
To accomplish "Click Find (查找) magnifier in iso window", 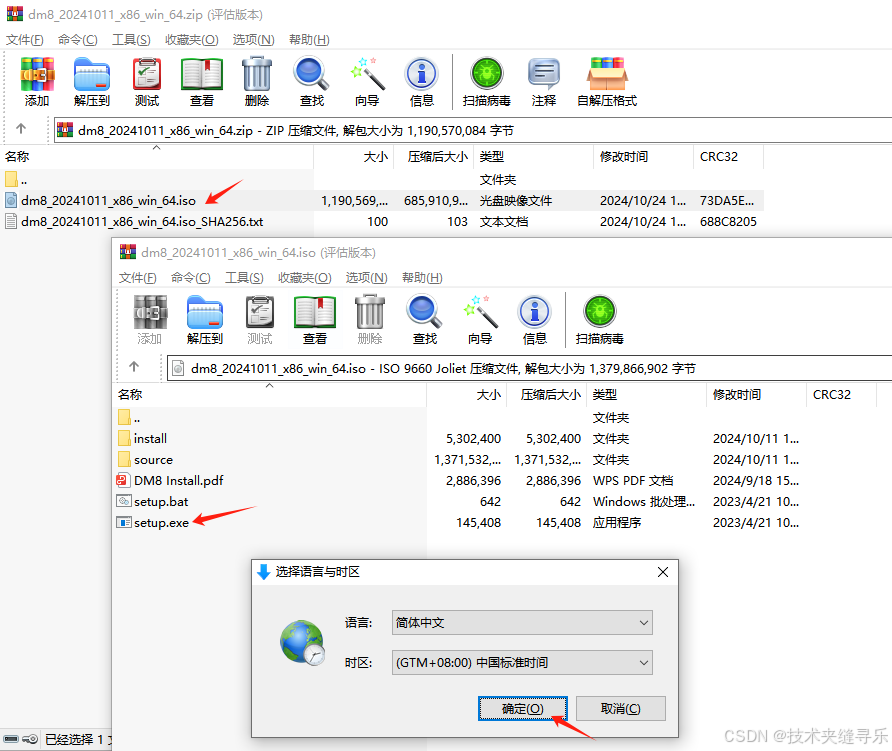I will (425, 320).
